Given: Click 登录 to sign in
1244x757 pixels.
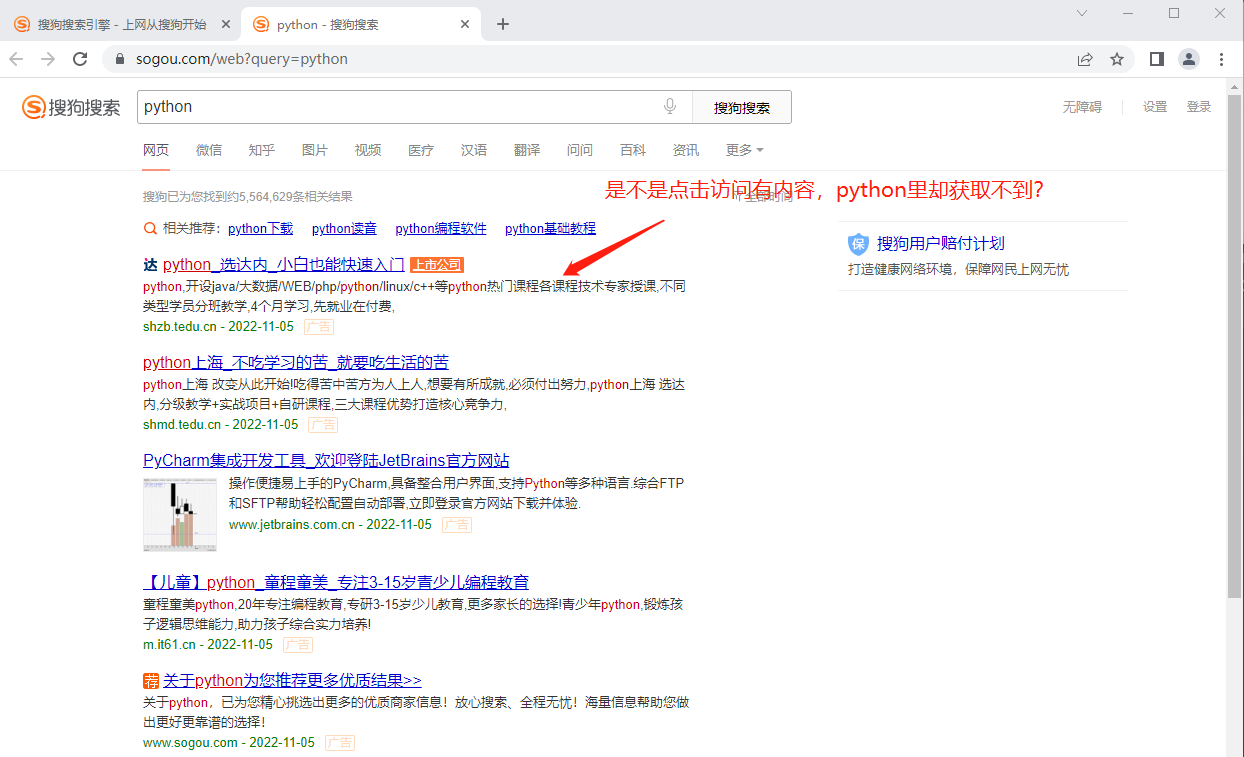Looking at the screenshot, I should [x=1199, y=107].
